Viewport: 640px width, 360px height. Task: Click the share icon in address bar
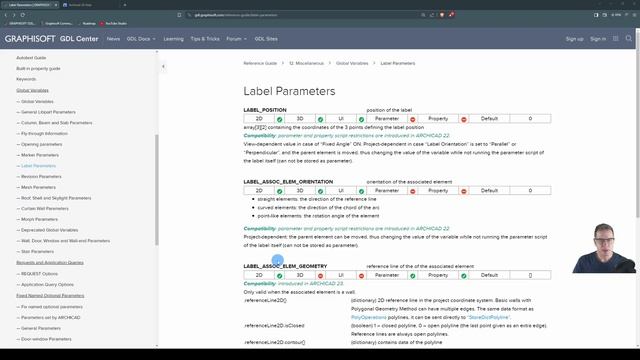tap(432, 15)
